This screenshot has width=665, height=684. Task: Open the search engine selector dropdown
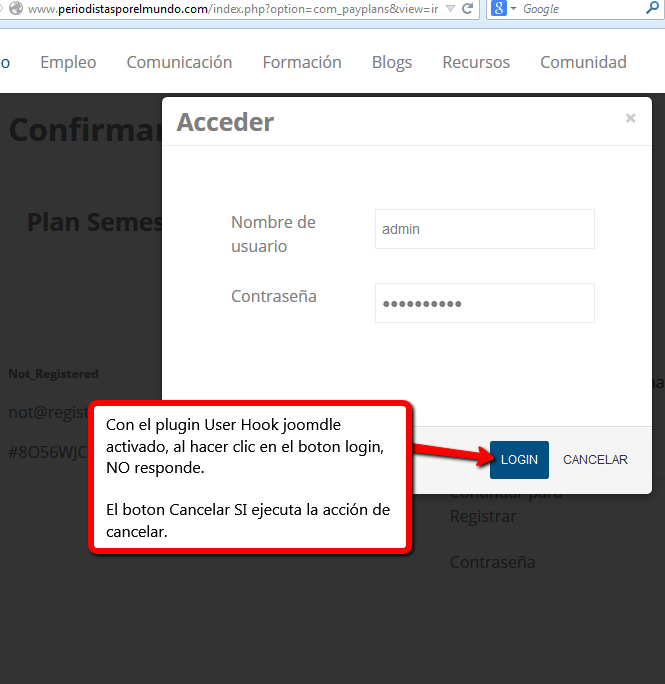513,9
